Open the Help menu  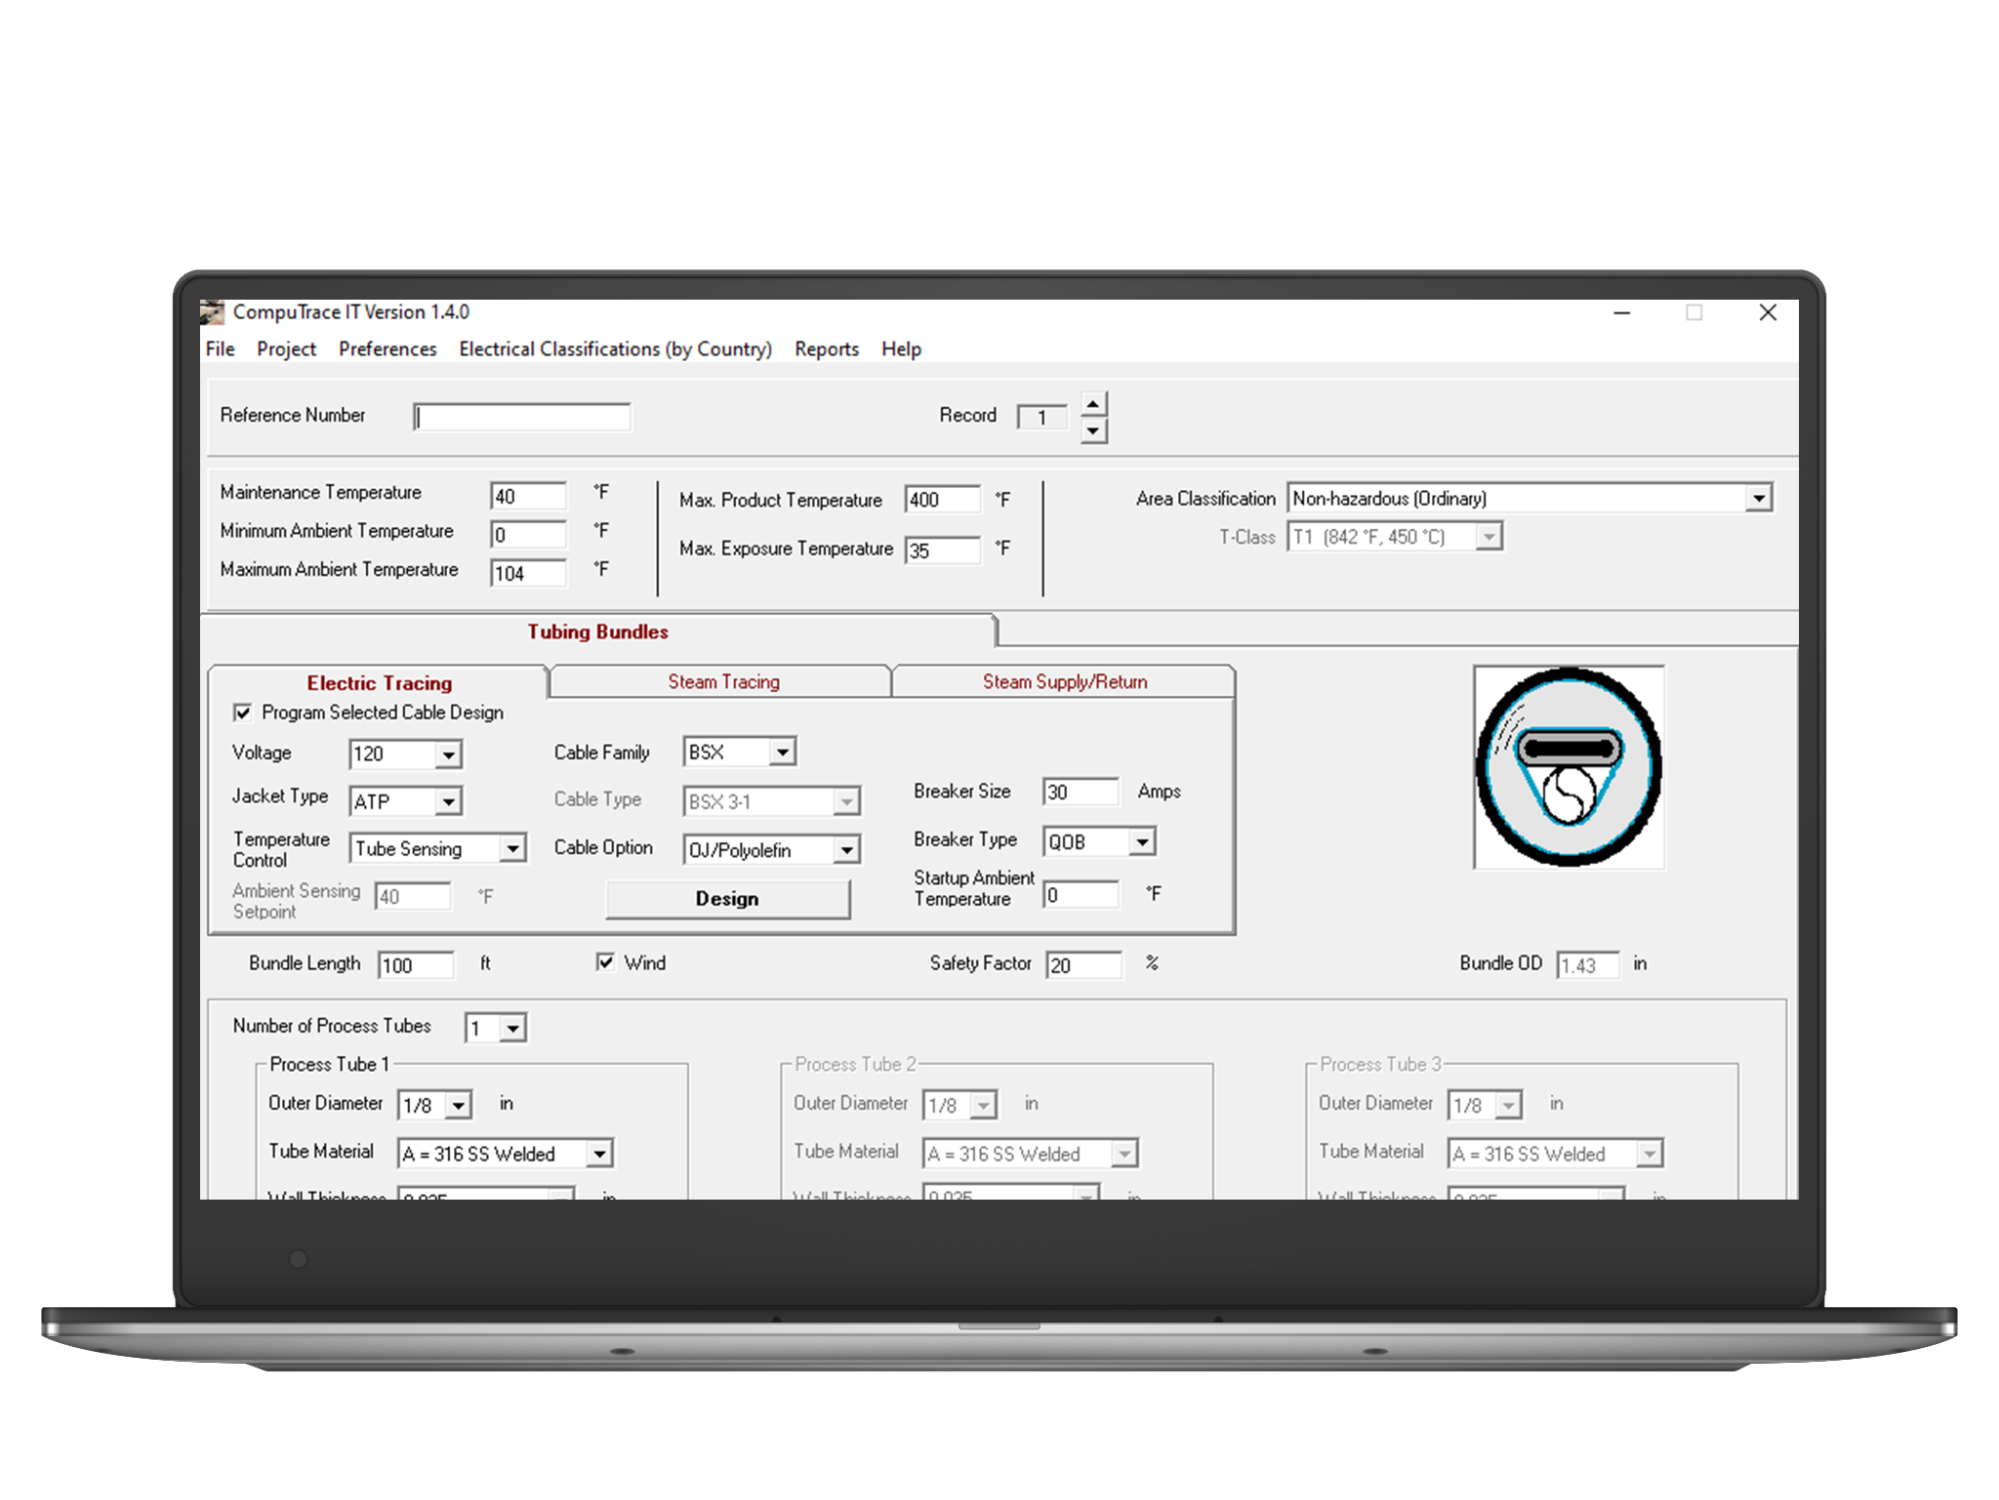point(901,349)
